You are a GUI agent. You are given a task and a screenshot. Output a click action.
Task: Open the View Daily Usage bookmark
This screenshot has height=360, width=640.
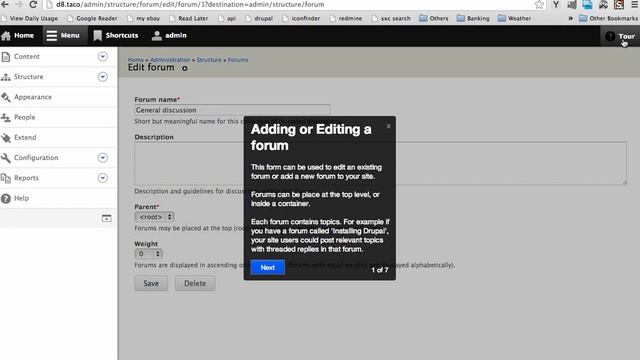[29, 18]
